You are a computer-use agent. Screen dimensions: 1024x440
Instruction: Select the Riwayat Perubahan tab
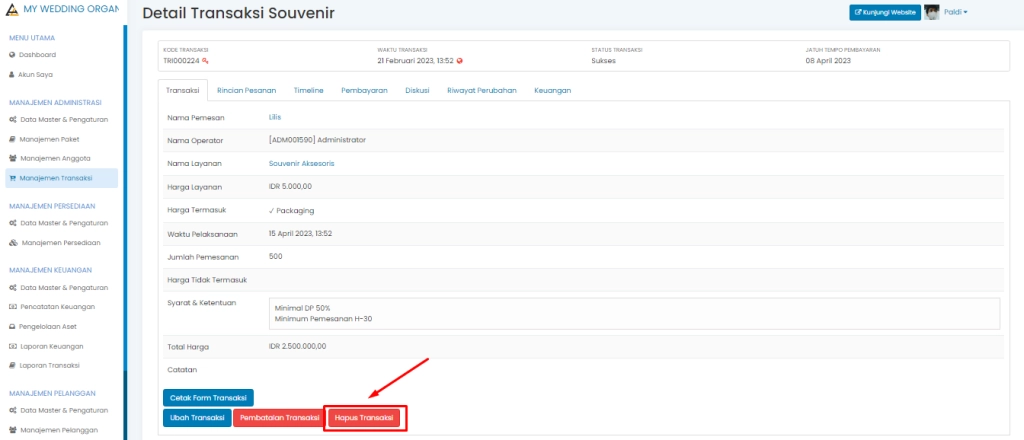[x=481, y=90]
